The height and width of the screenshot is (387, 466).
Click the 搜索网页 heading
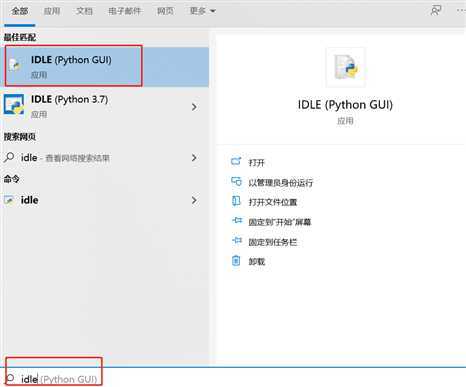(20, 136)
